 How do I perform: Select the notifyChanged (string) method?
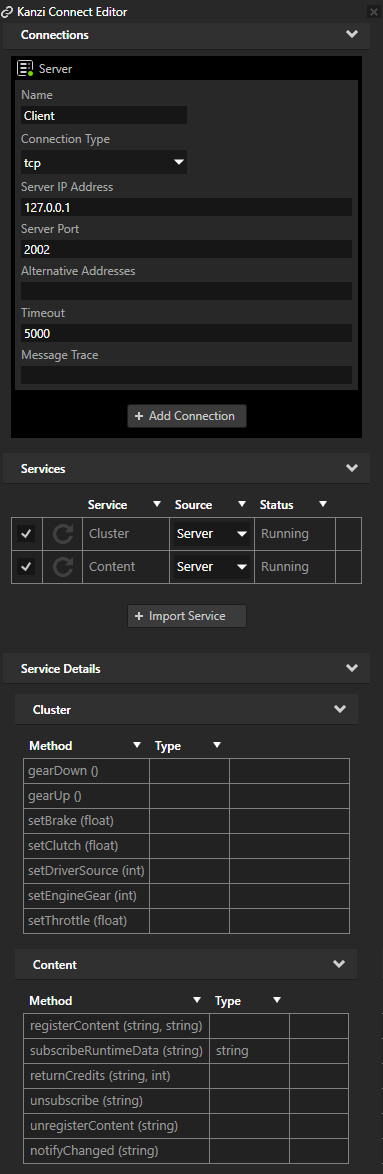pos(116,1150)
